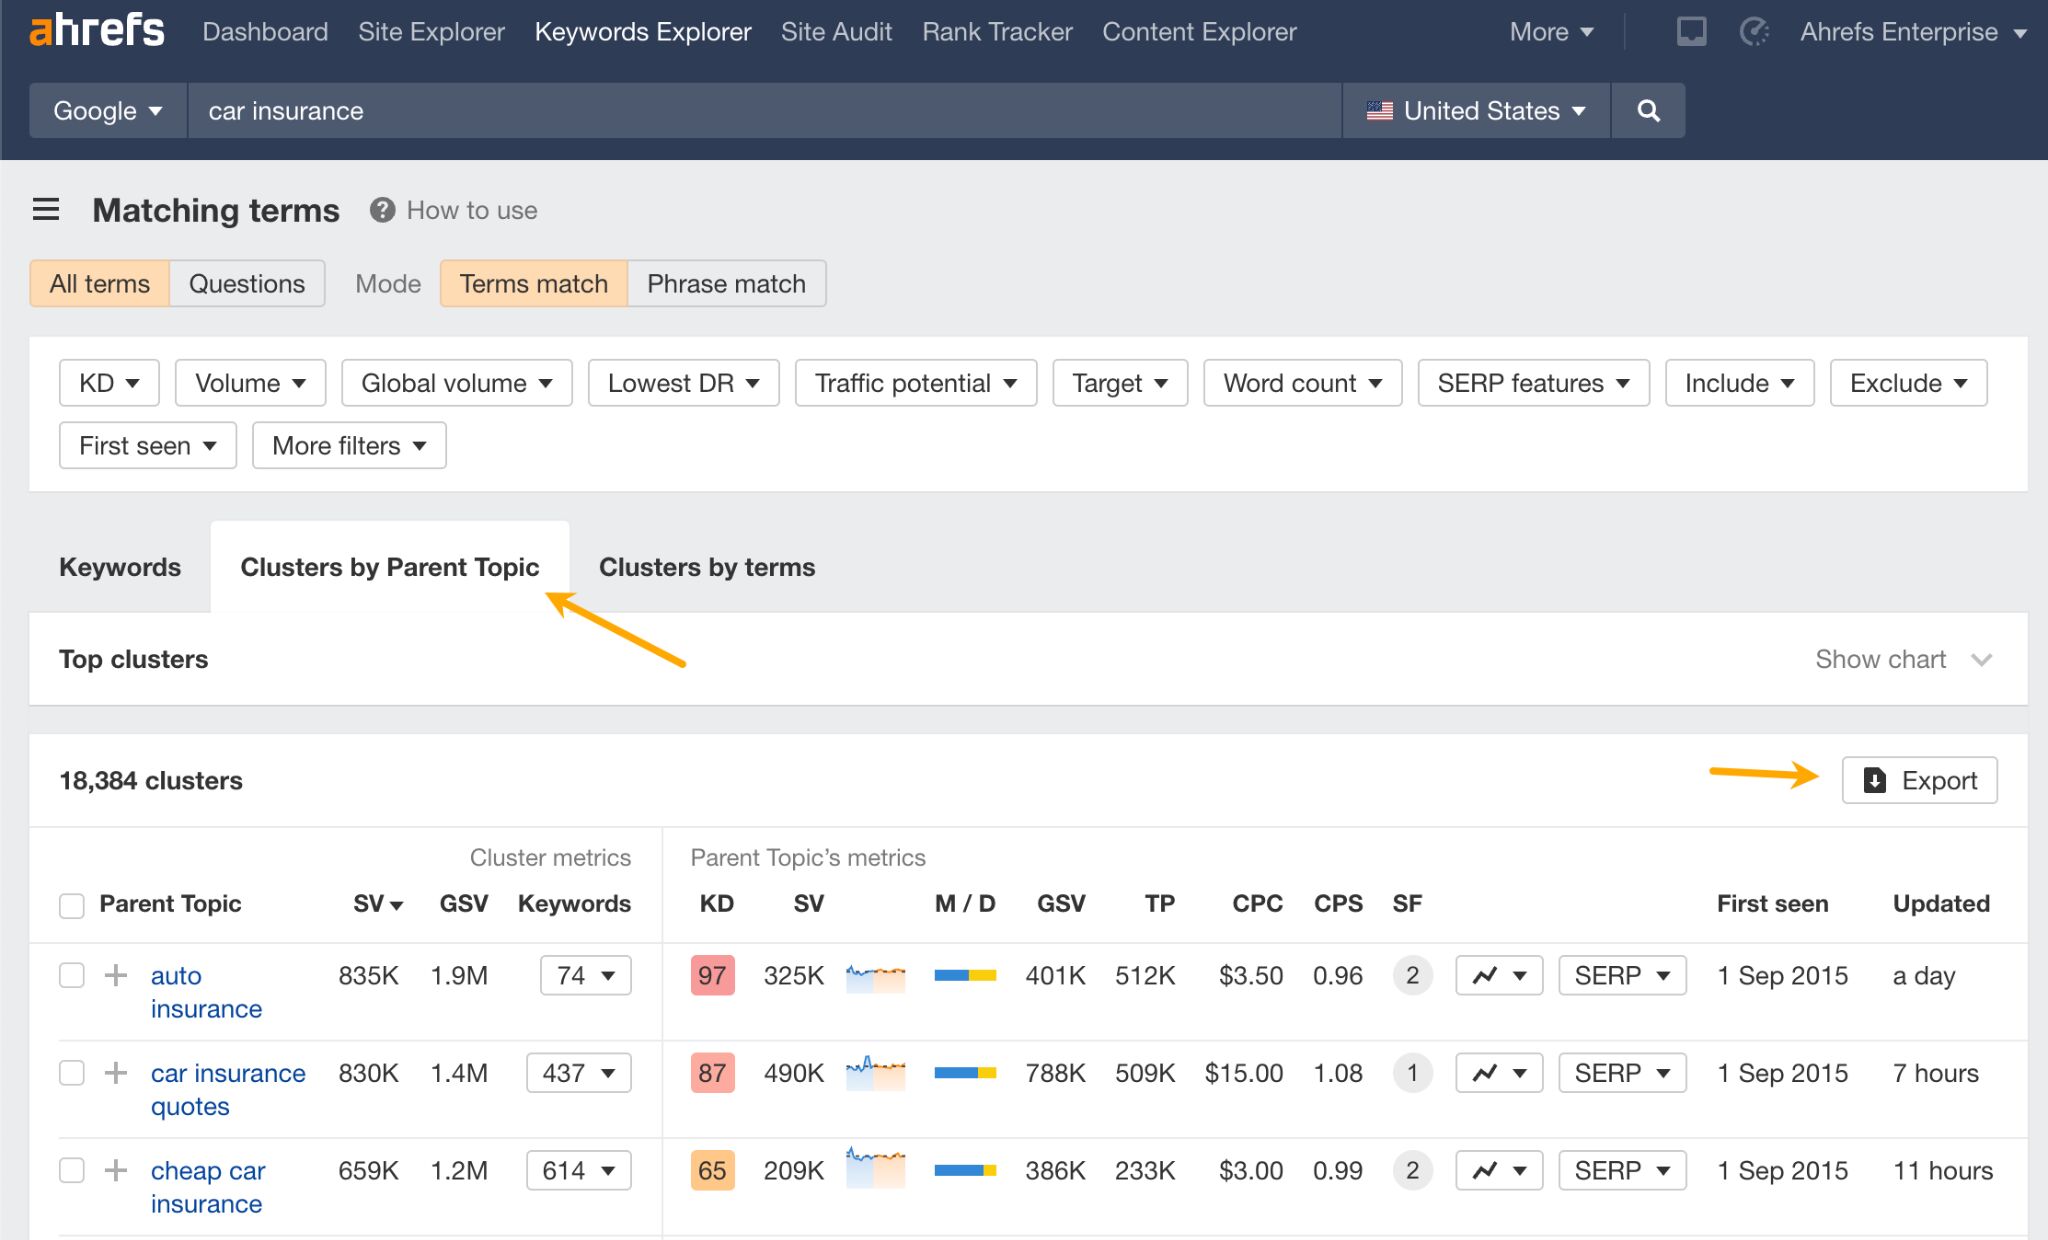Sort by the SV column header
The width and height of the screenshot is (2048, 1240).
[377, 904]
